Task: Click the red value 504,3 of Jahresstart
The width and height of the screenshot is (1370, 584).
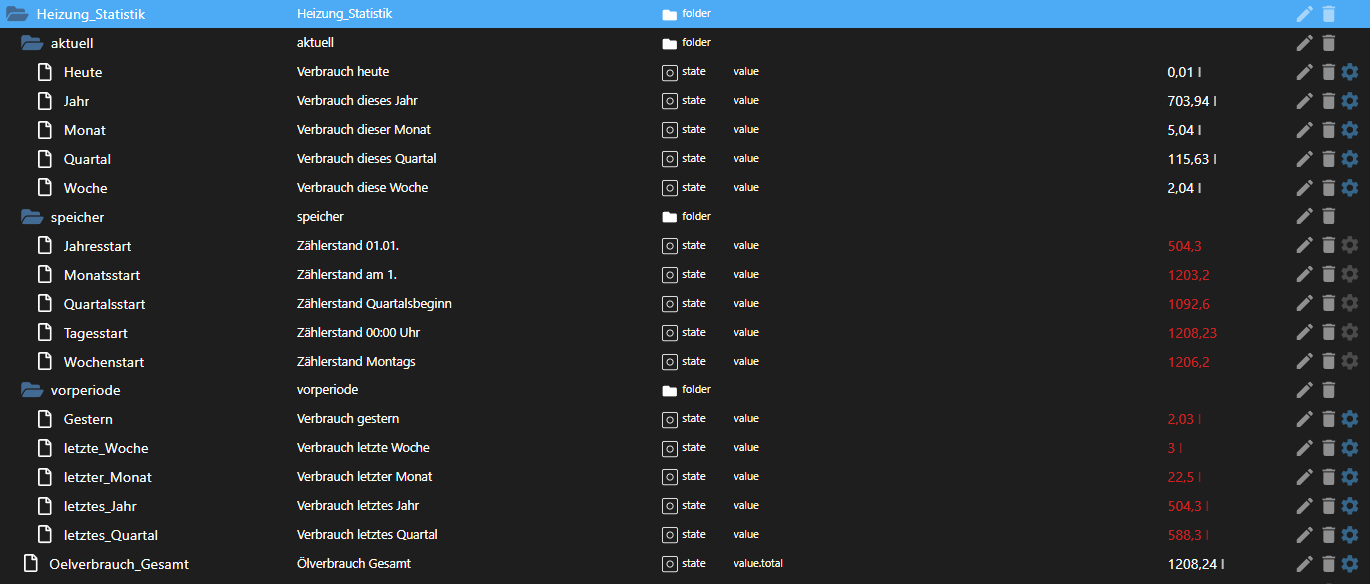Action: (x=1184, y=246)
